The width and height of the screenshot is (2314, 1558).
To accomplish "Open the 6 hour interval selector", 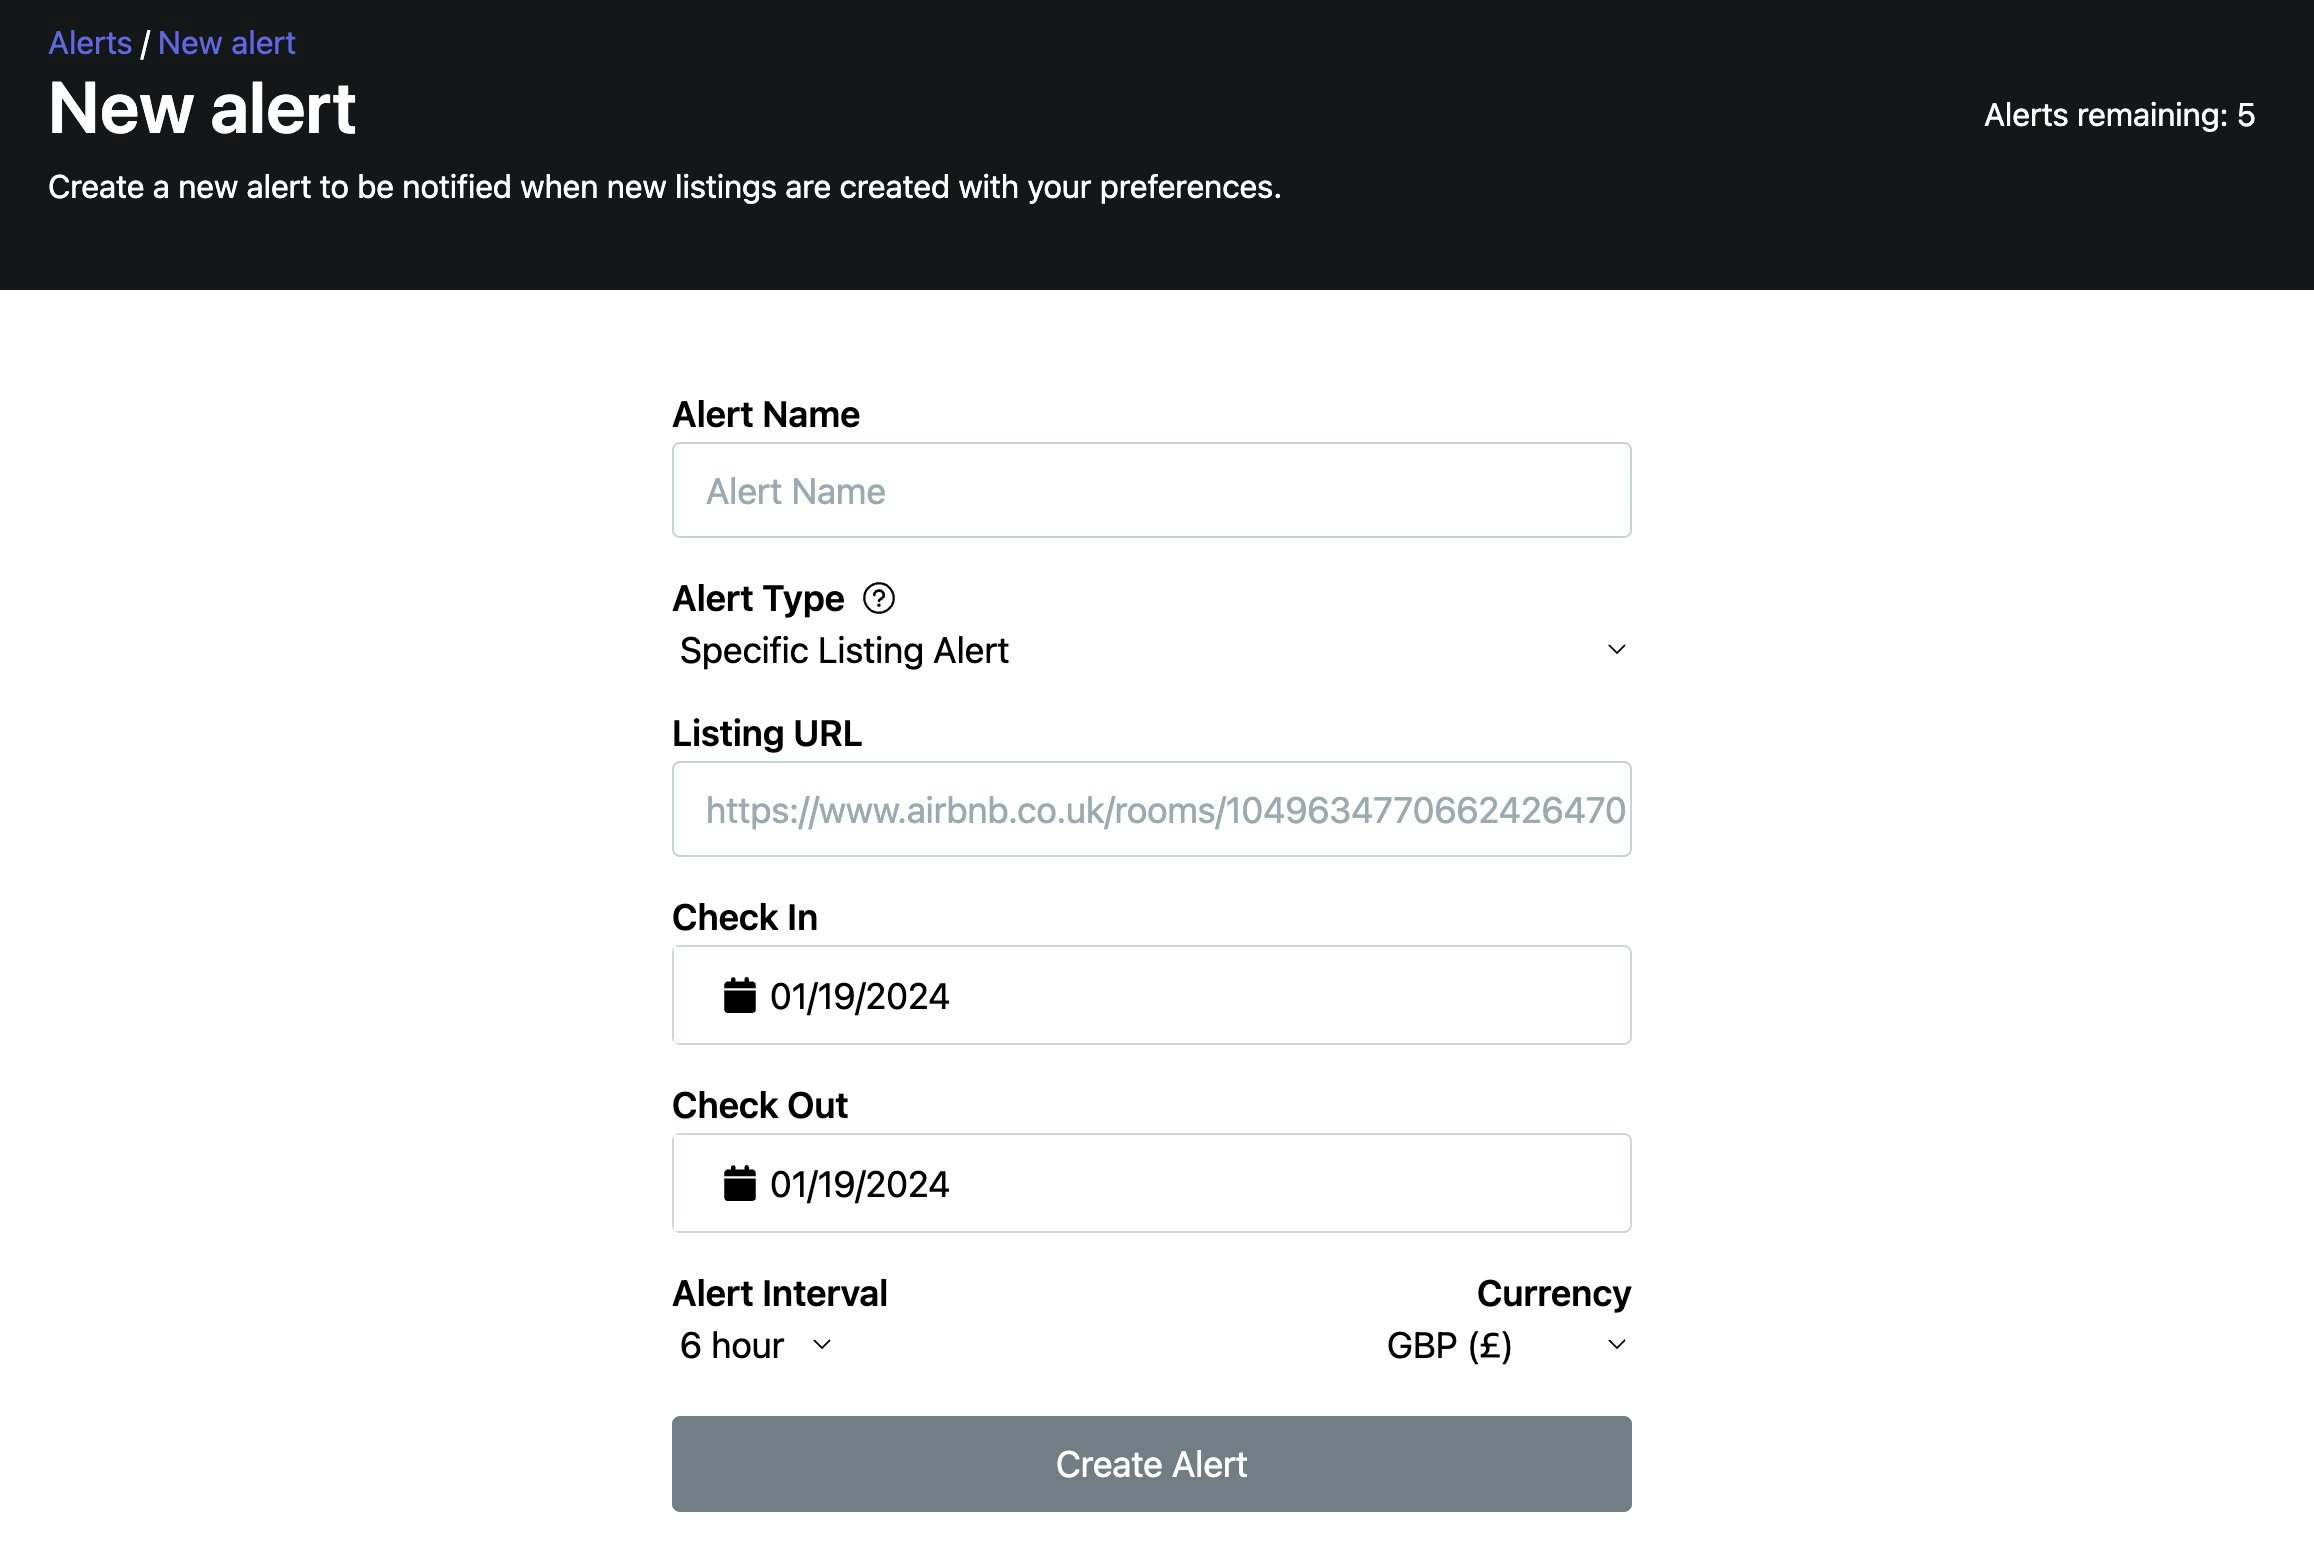I will pyautogui.click(x=756, y=1345).
